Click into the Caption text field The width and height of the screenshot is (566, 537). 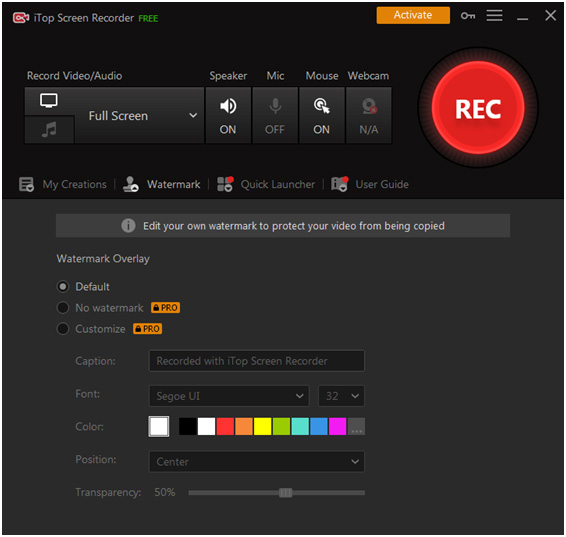coord(257,361)
